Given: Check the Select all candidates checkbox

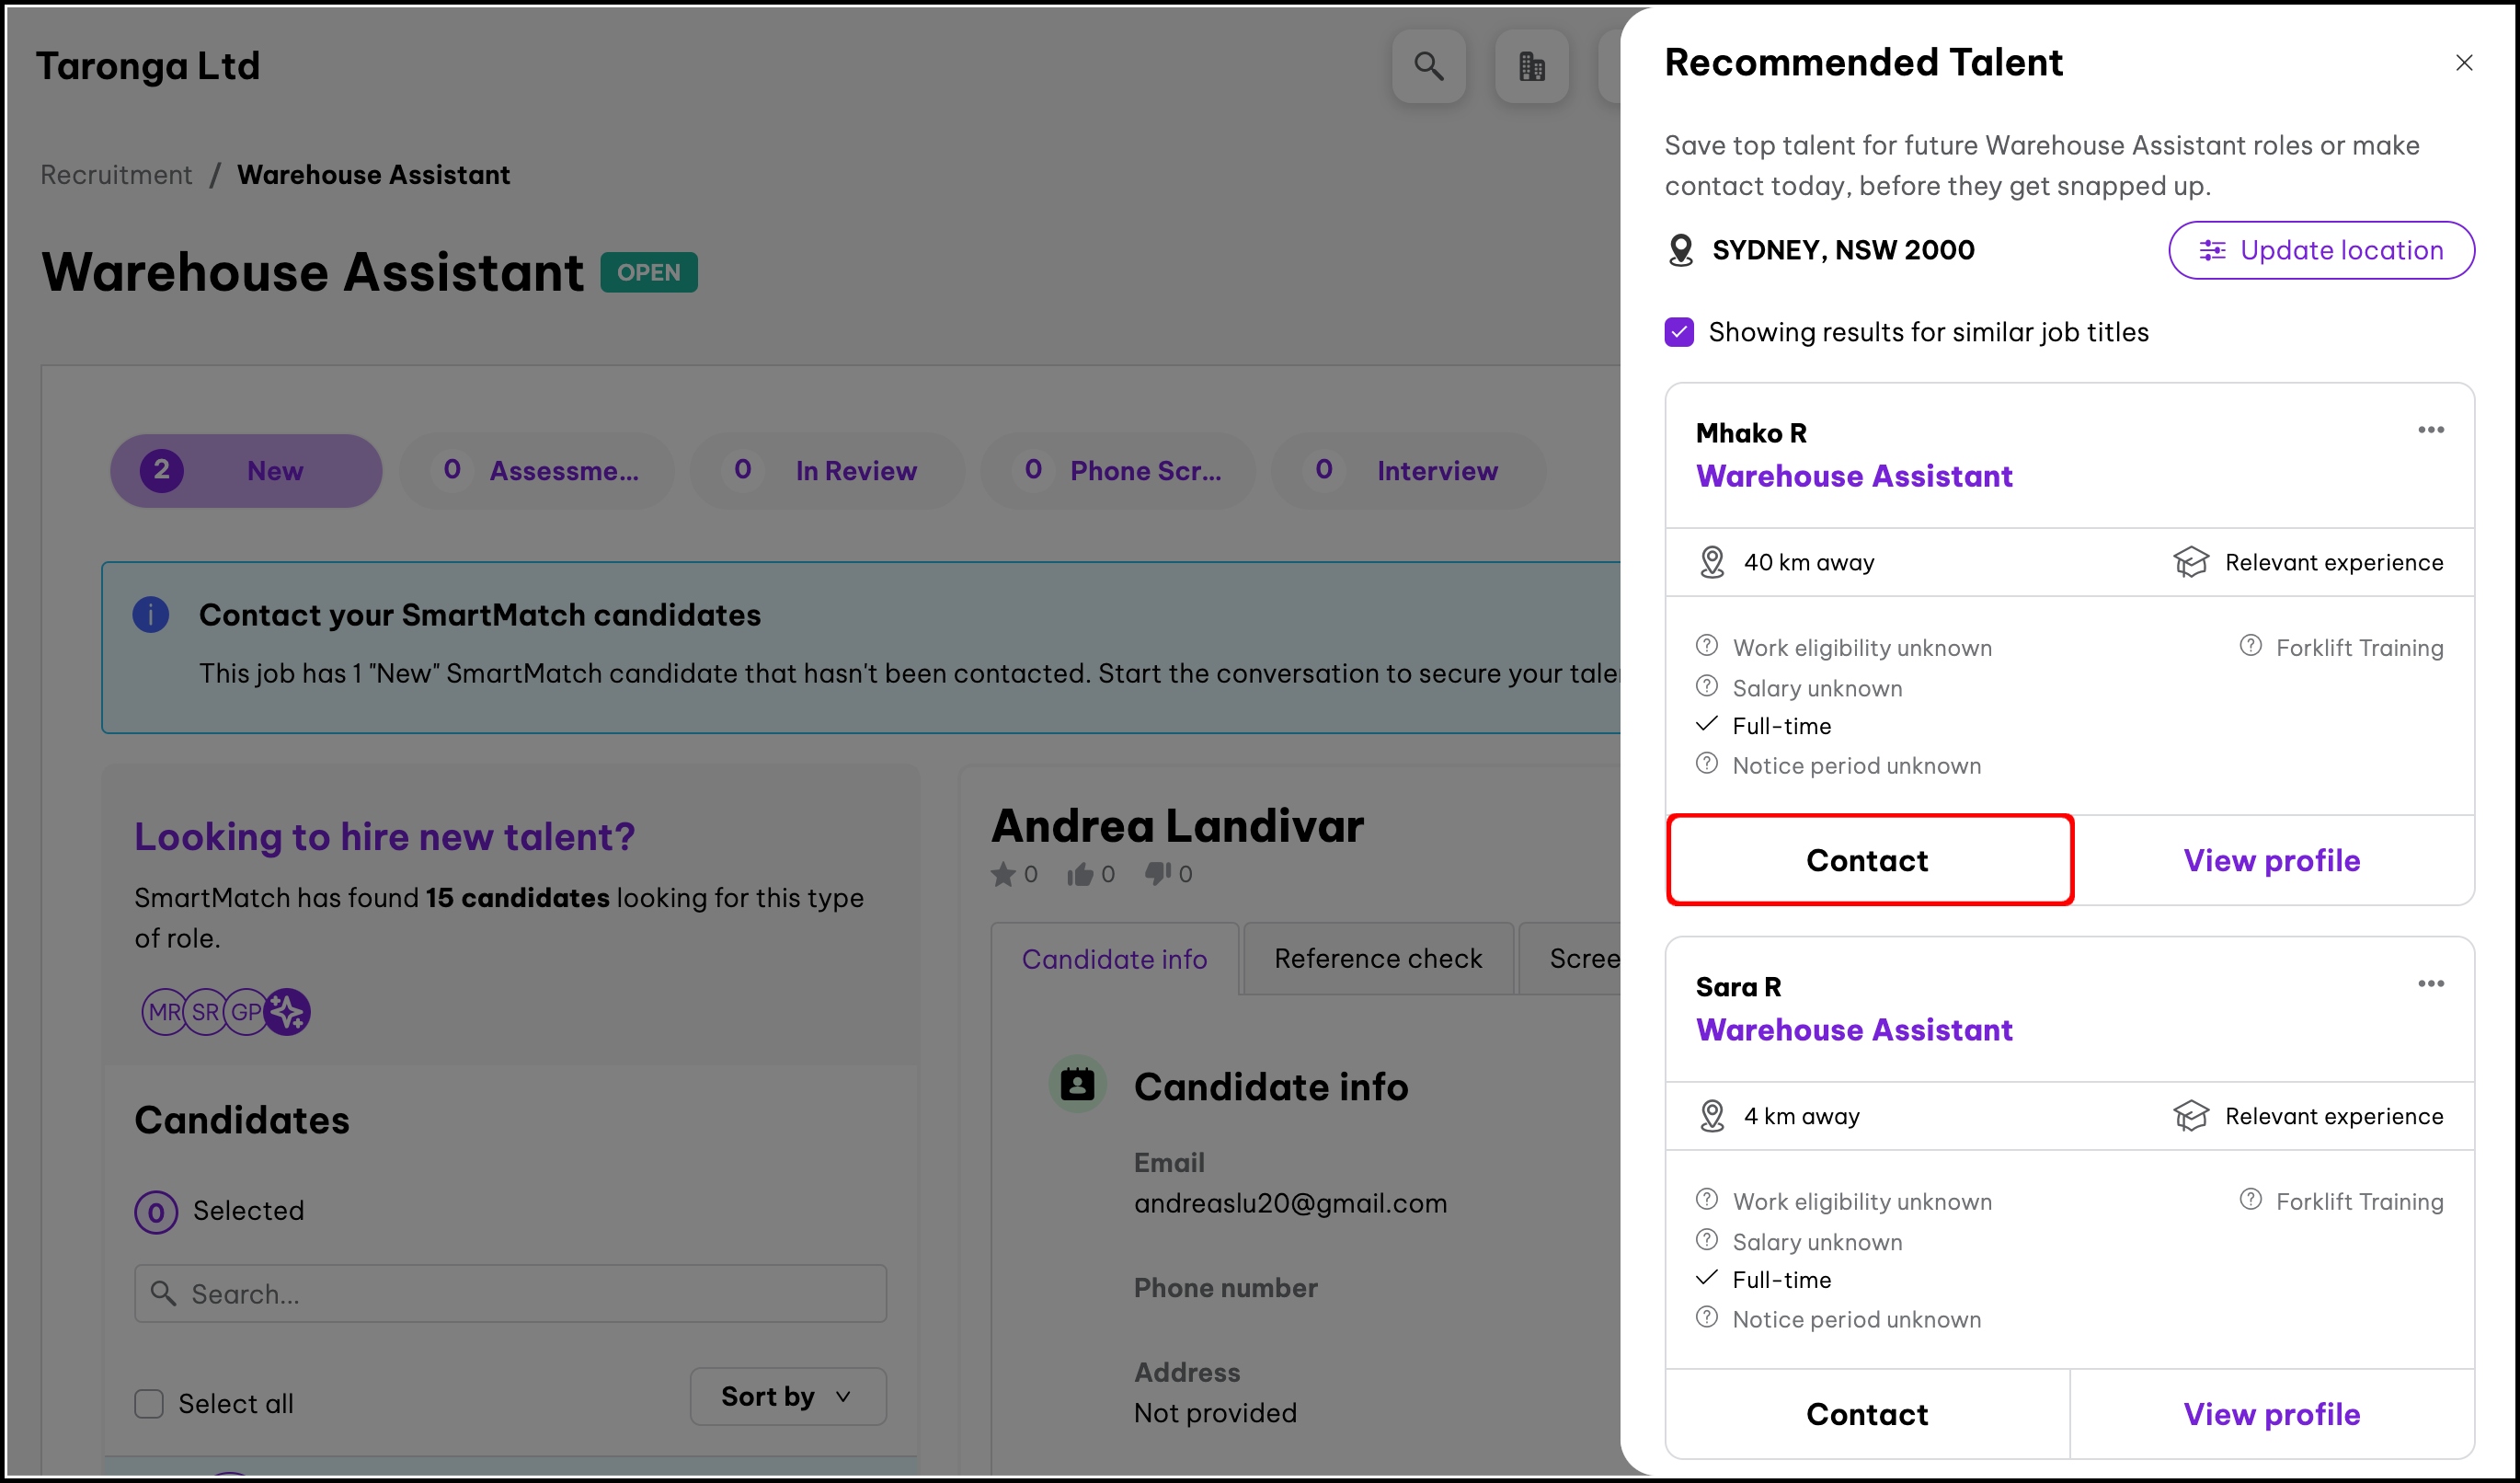Looking at the screenshot, I should pos(149,1404).
